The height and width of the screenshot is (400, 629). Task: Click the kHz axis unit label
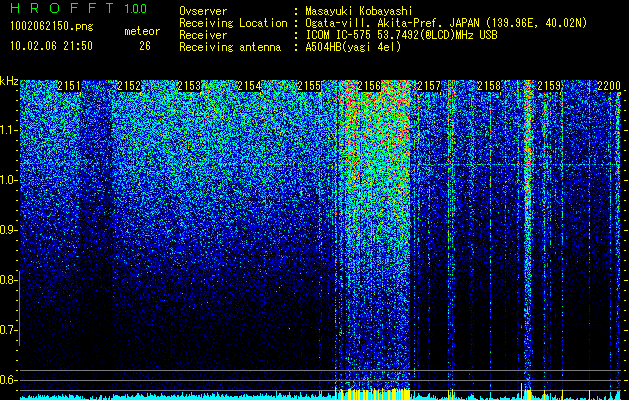pos(9,81)
